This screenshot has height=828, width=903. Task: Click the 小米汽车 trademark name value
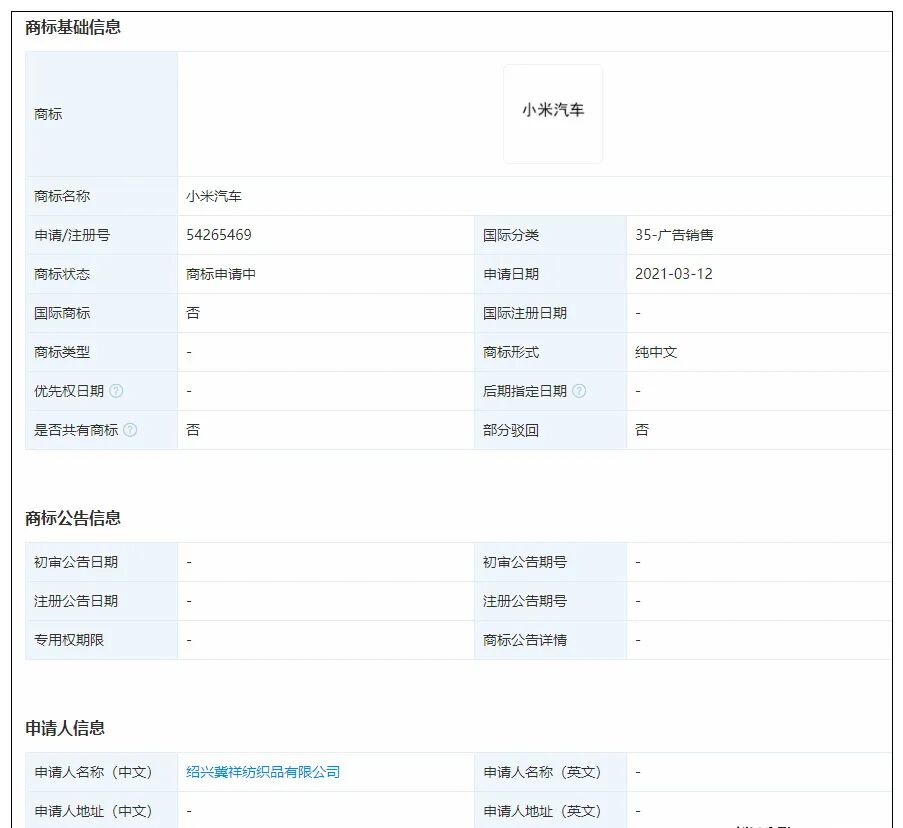click(x=214, y=196)
